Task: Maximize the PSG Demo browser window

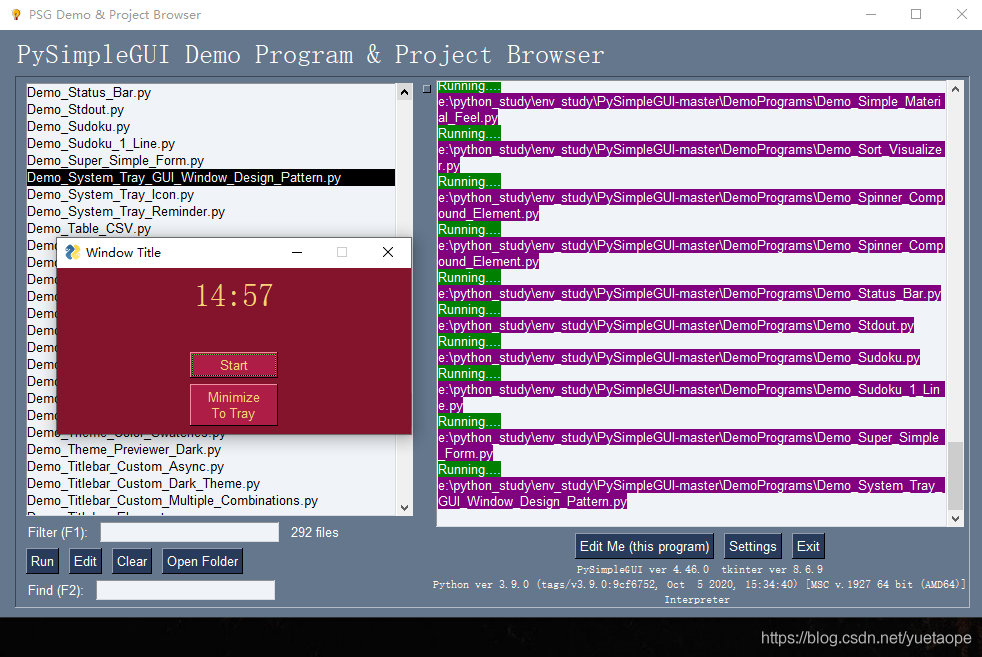Action: [916, 14]
